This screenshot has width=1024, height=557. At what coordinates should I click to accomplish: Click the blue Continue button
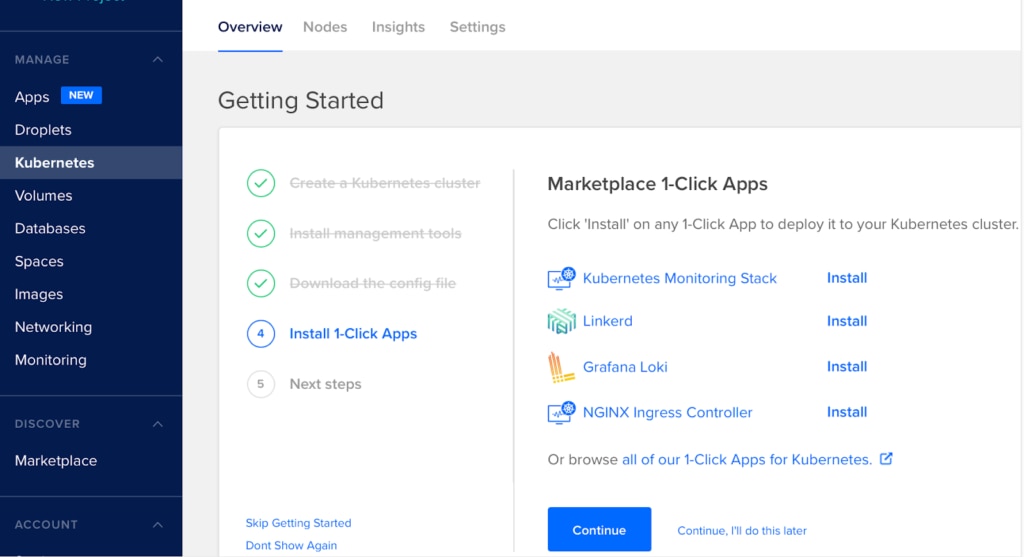pos(600,530)
